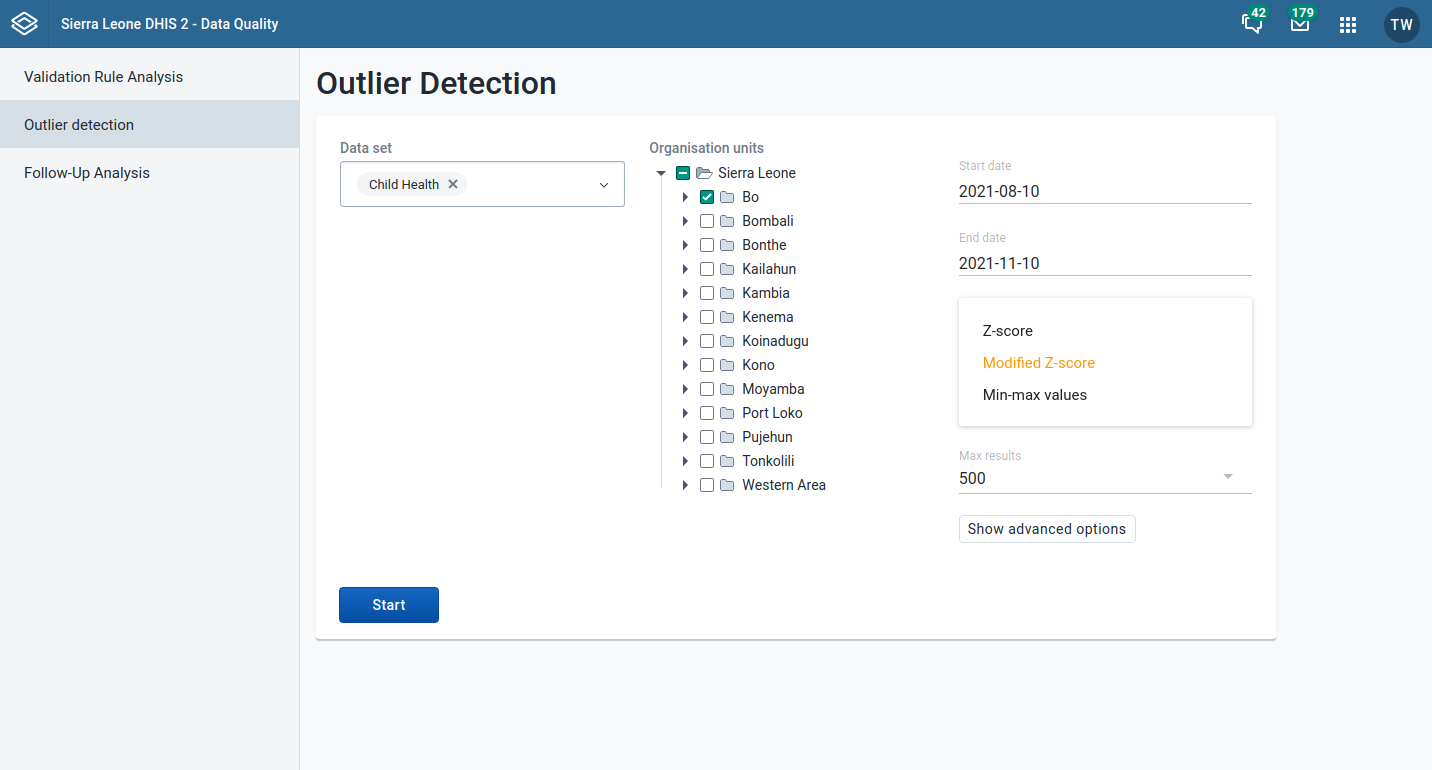Click the Start analysis button
The width and height of the screenshot is (1432, 770).
[388, 604]
